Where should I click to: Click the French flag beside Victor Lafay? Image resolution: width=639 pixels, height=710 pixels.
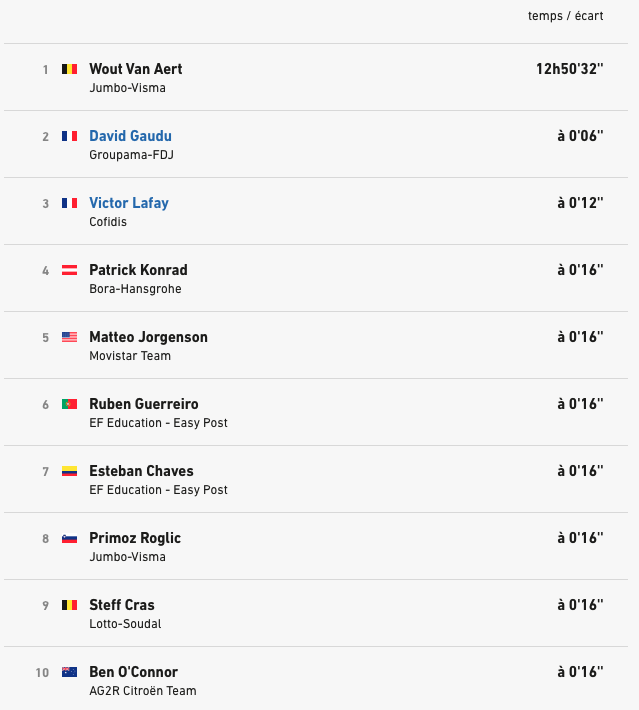click(69, 203)
